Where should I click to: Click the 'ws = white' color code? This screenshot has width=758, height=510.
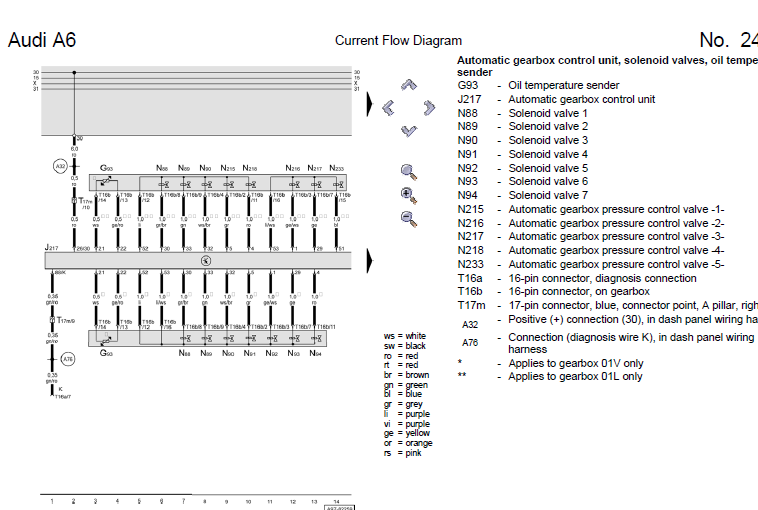pos(405,336)
